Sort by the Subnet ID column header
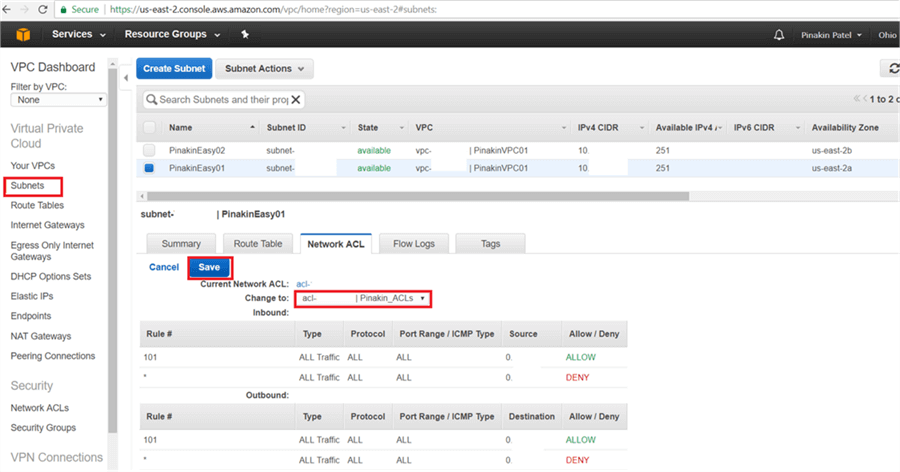The height and width of the screenshot is (472, 900). pyautogui.click(x=305, y=127)
